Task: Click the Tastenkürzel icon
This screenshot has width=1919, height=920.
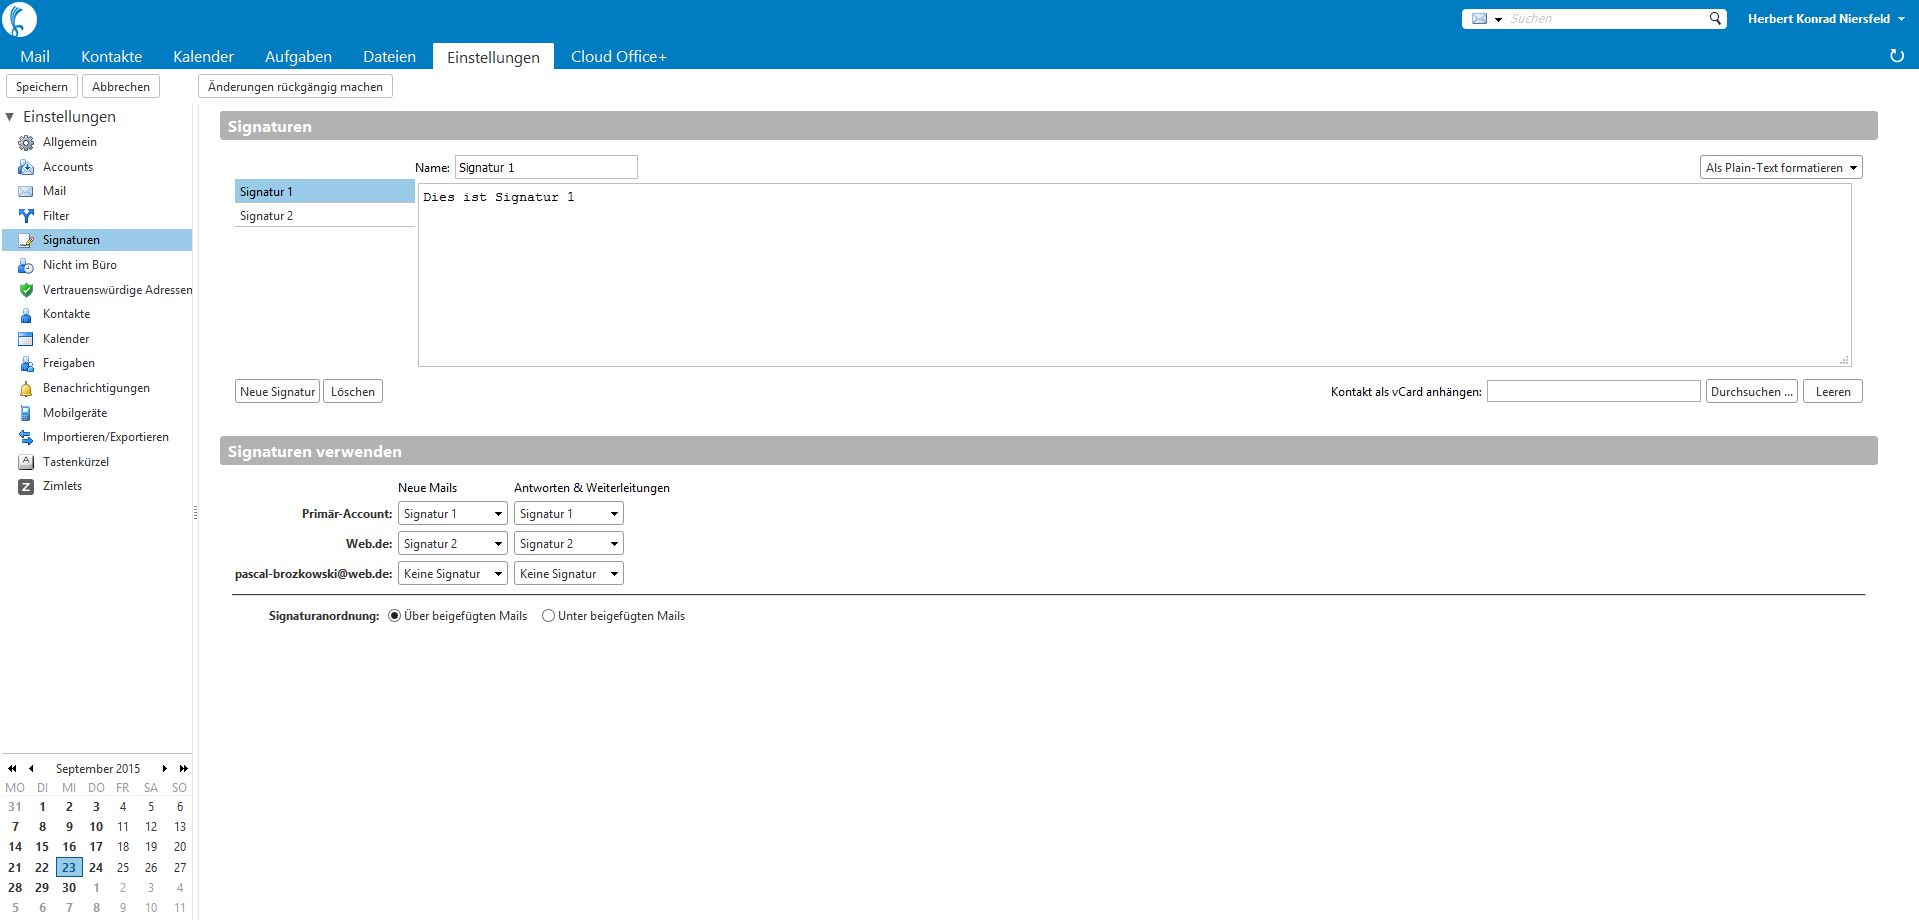Action: pyautogui.click(x=26, y=462)
